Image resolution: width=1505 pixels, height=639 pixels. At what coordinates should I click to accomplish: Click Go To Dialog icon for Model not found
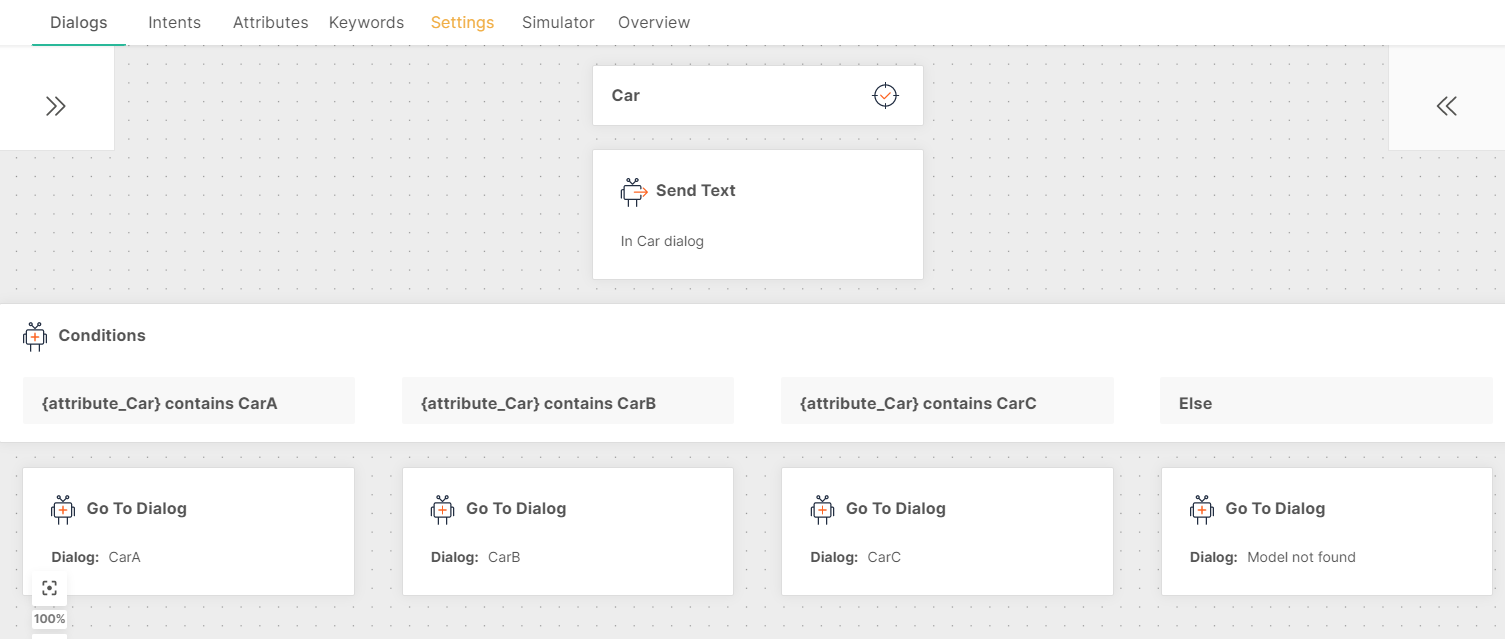tap(1202, 509)
